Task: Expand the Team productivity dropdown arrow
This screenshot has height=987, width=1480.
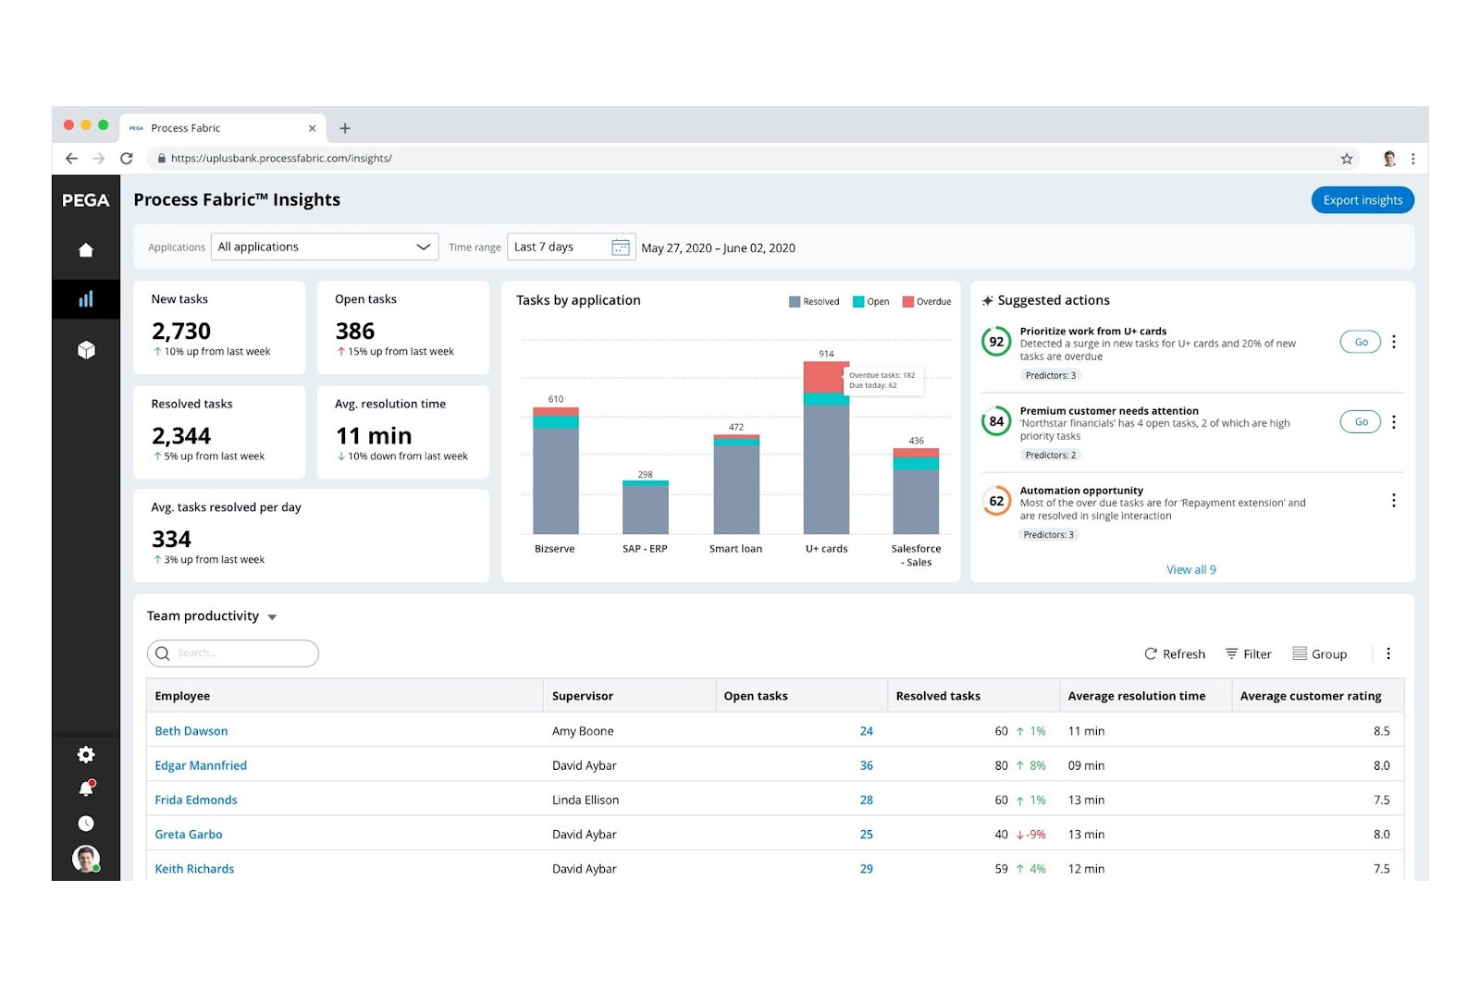Action: pyautogui.click(x=272, y=617)
